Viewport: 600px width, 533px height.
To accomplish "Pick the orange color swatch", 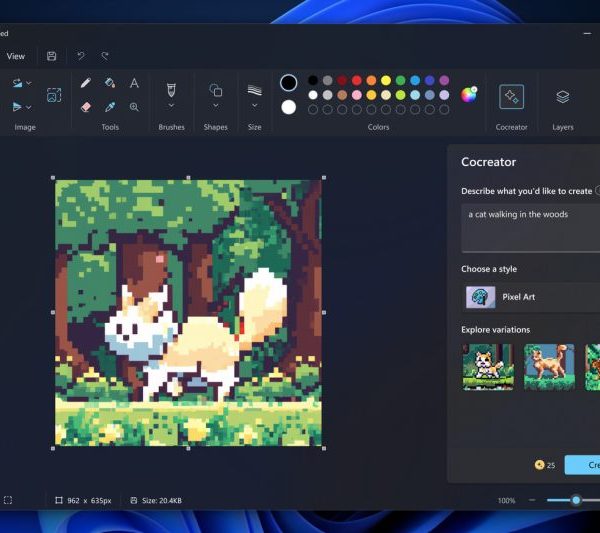I will [371, 80].
